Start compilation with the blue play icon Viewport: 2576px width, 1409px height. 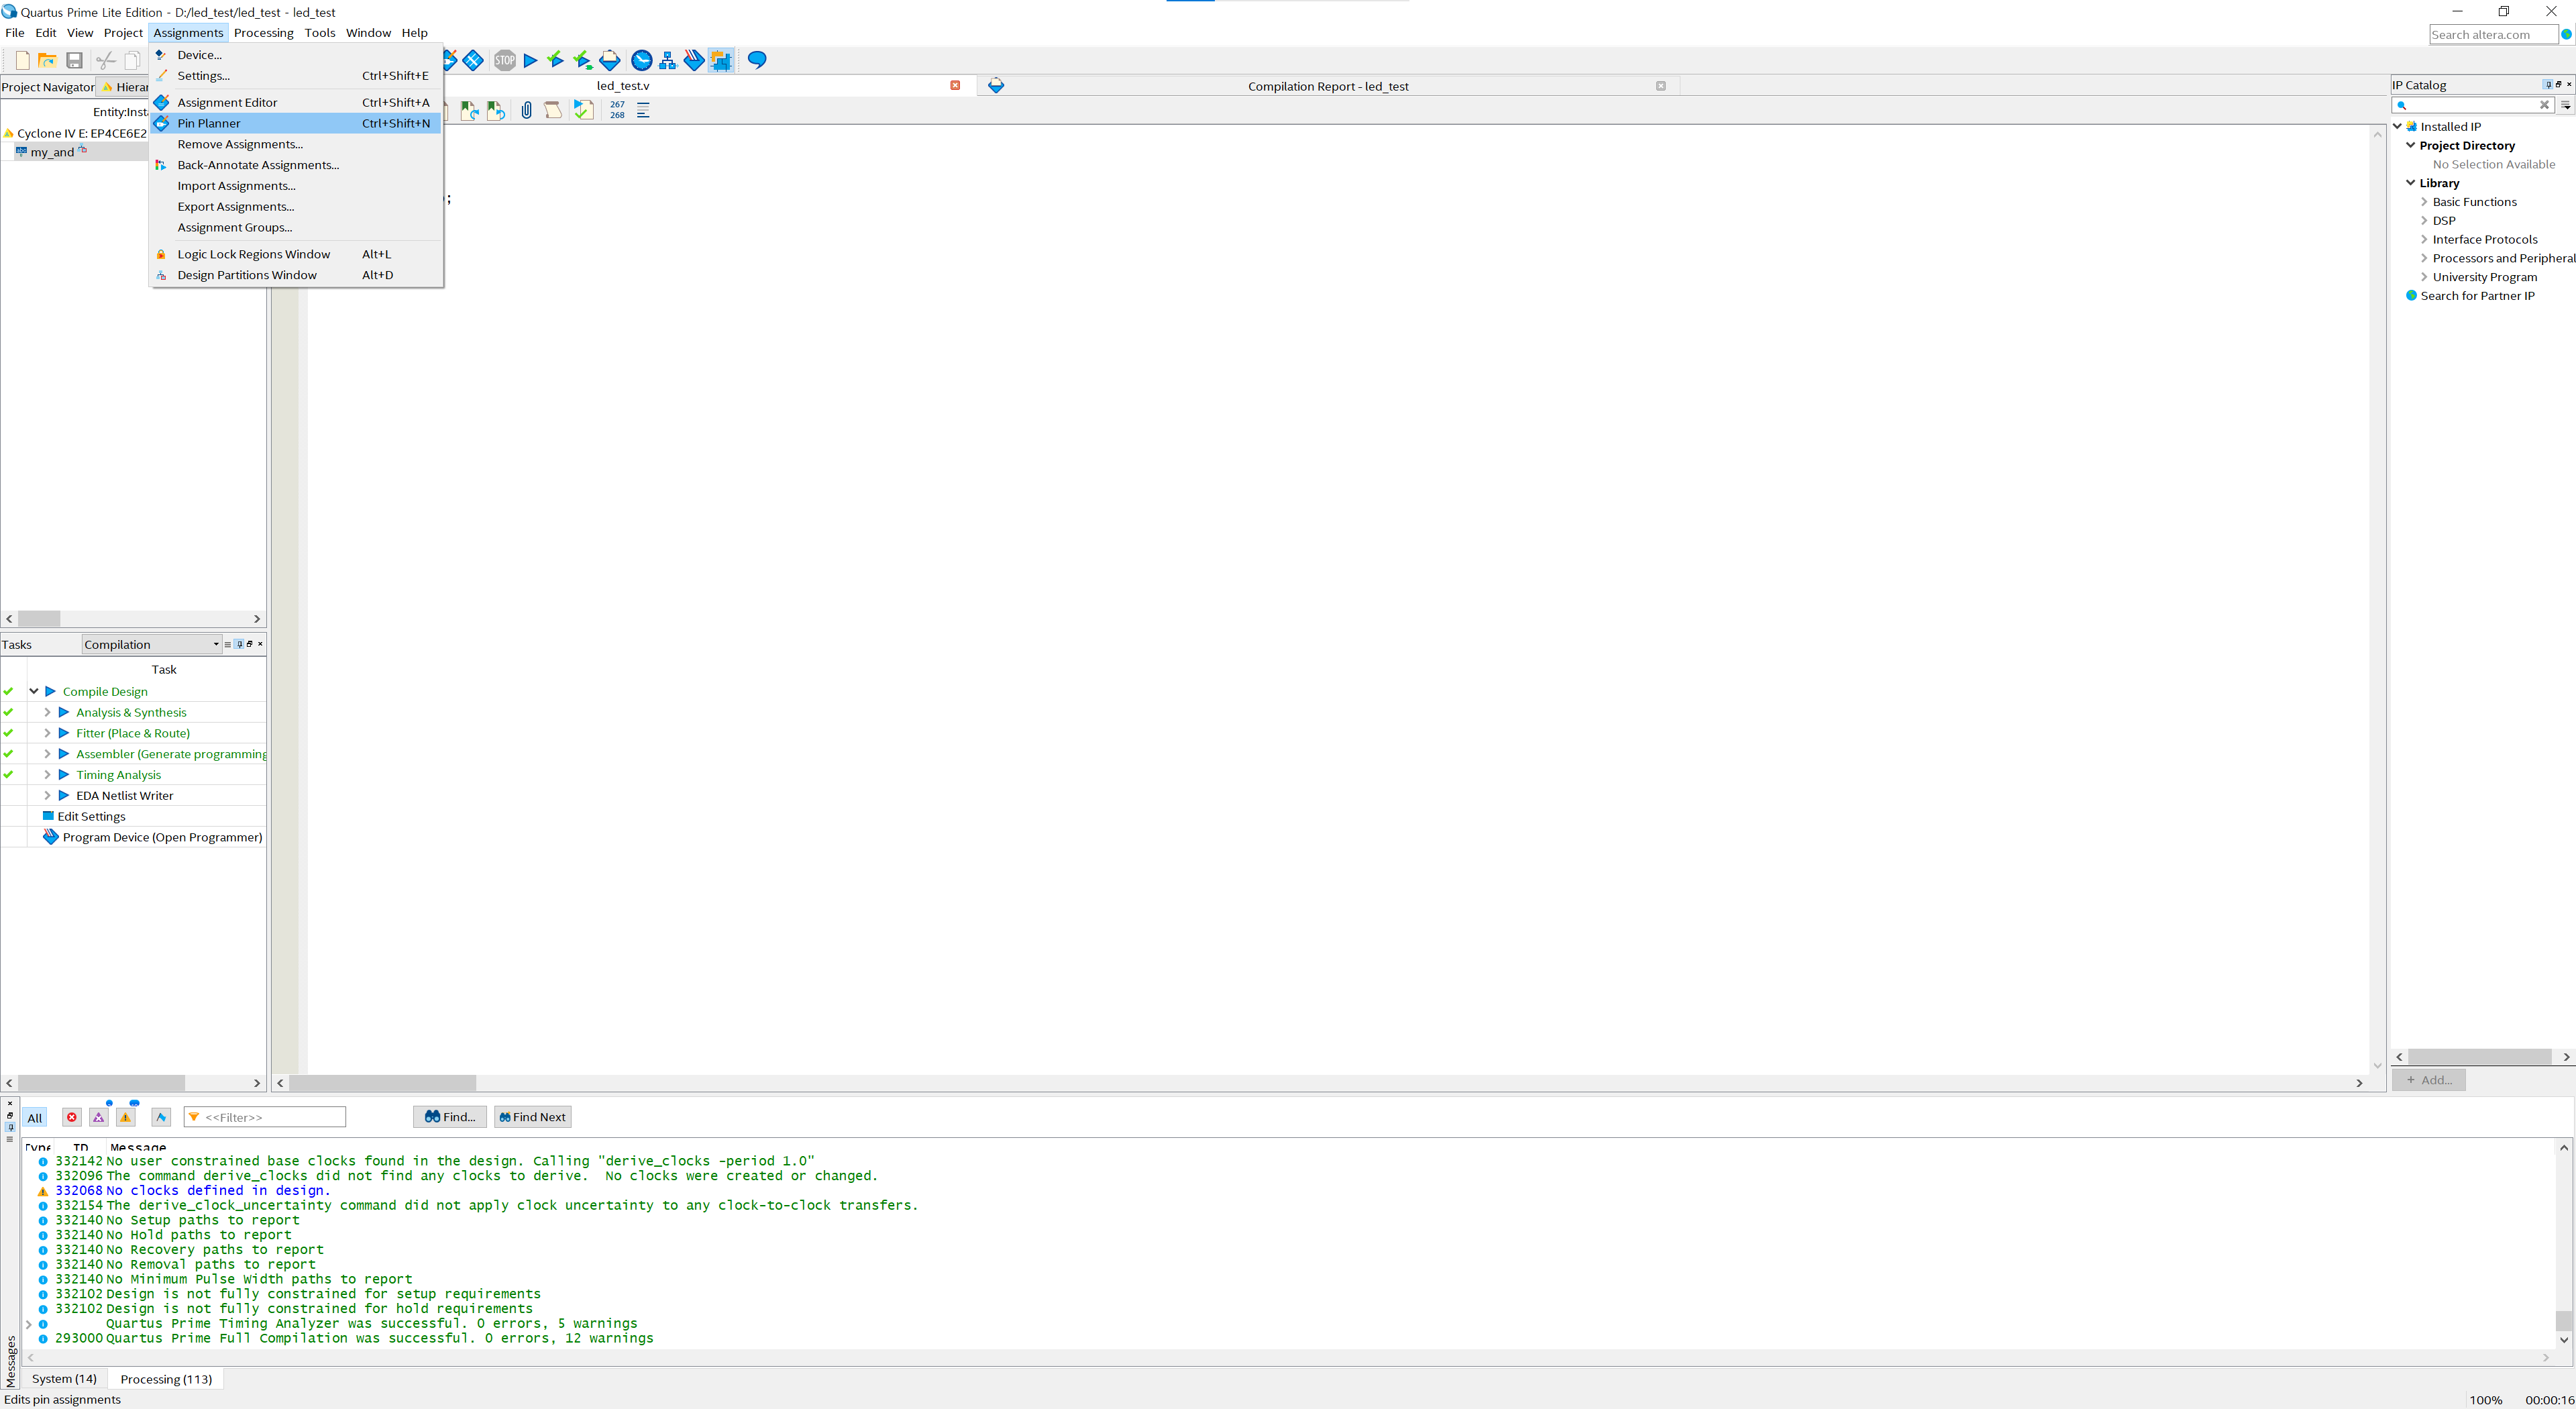pyautogui.click(x=530, y=60)
